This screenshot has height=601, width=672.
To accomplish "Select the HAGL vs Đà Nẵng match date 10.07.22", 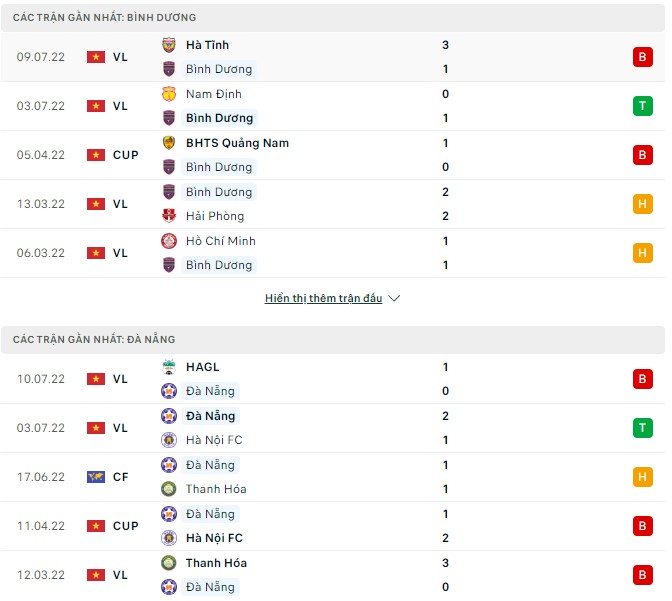I will [41, 379].
